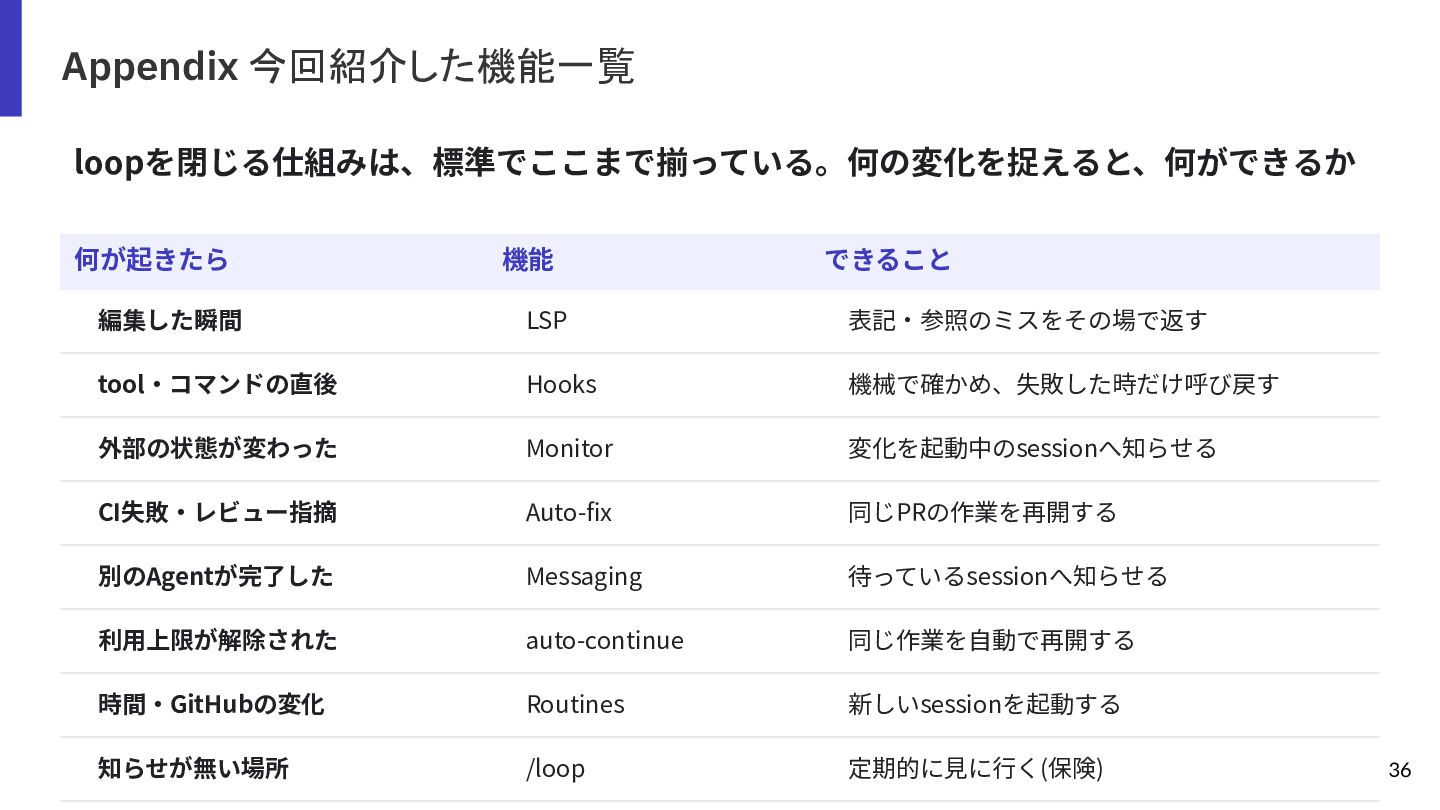Click '定期的に見に行く(保険)' description text
The height and width of the screenshot is (810, 1440).
coord(975,769)
